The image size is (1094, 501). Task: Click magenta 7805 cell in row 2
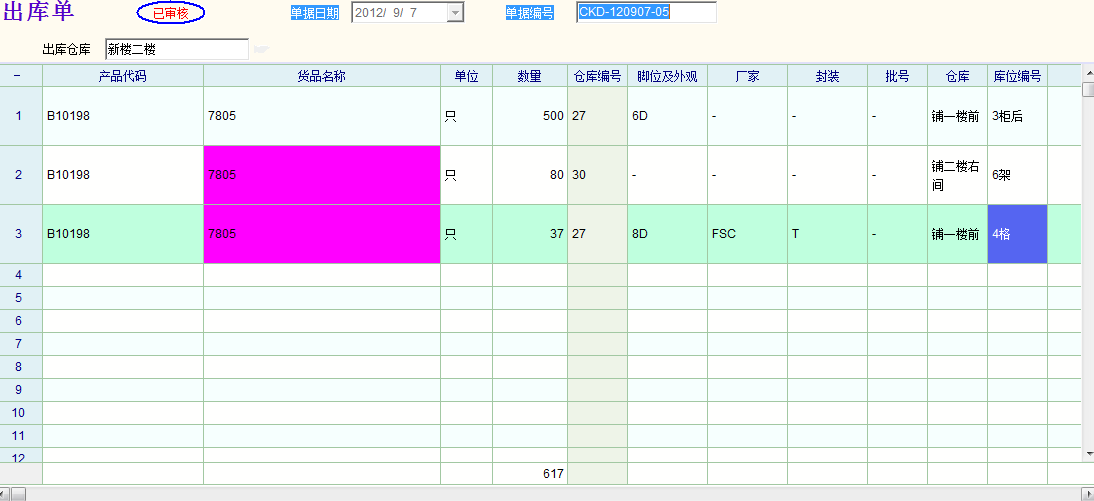[x=321, y=175]
